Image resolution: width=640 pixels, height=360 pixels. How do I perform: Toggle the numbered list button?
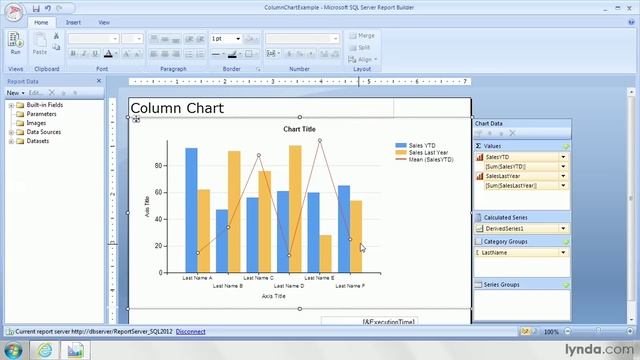click(x=200, y=53)
